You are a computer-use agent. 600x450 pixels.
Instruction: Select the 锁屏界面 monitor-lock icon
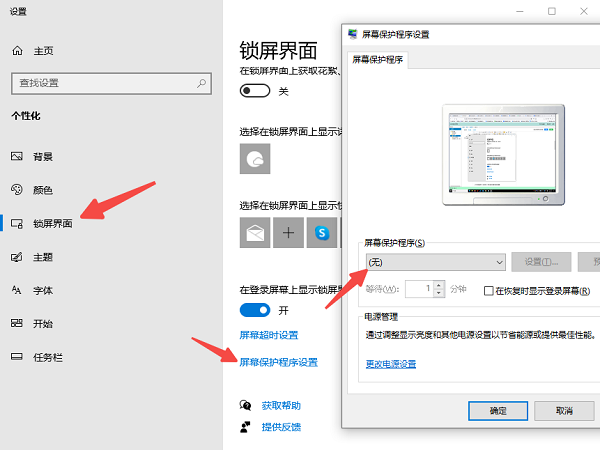[16, 223]
